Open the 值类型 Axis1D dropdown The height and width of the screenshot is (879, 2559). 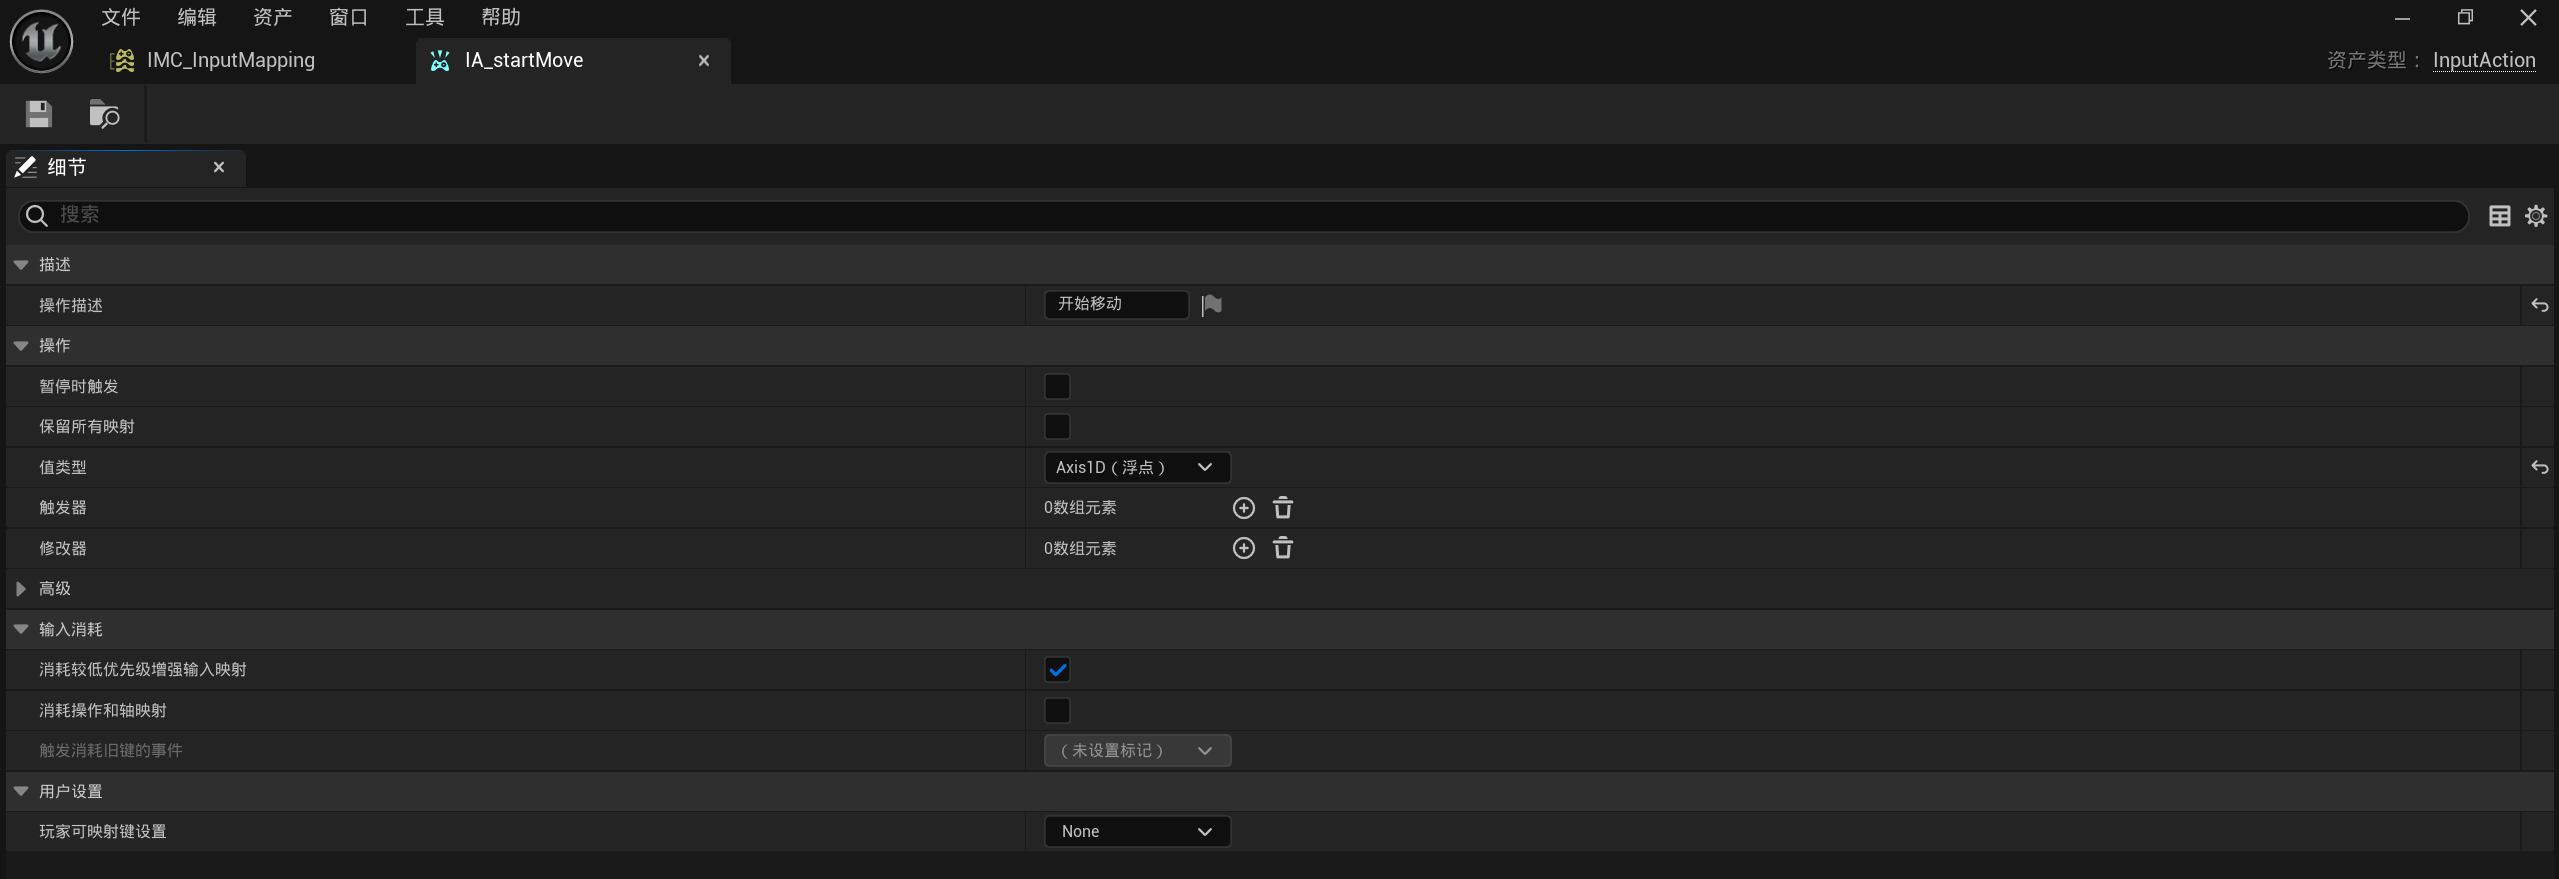coord(1136,467)
